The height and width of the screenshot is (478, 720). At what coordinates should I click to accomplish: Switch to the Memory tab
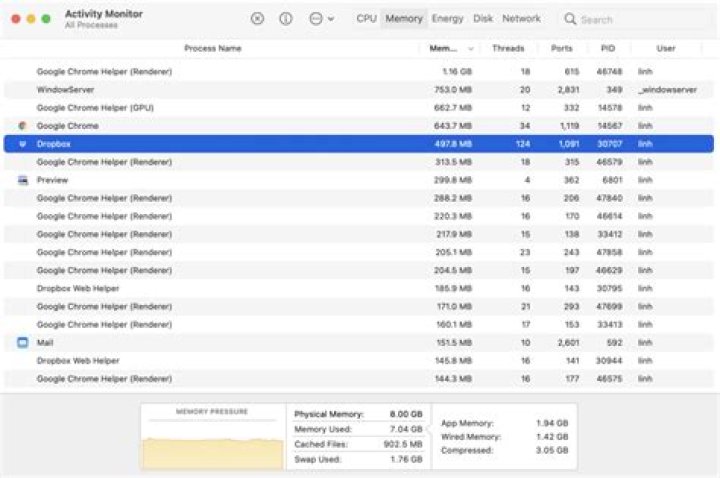pyautogui.click(x=404, y=19)
